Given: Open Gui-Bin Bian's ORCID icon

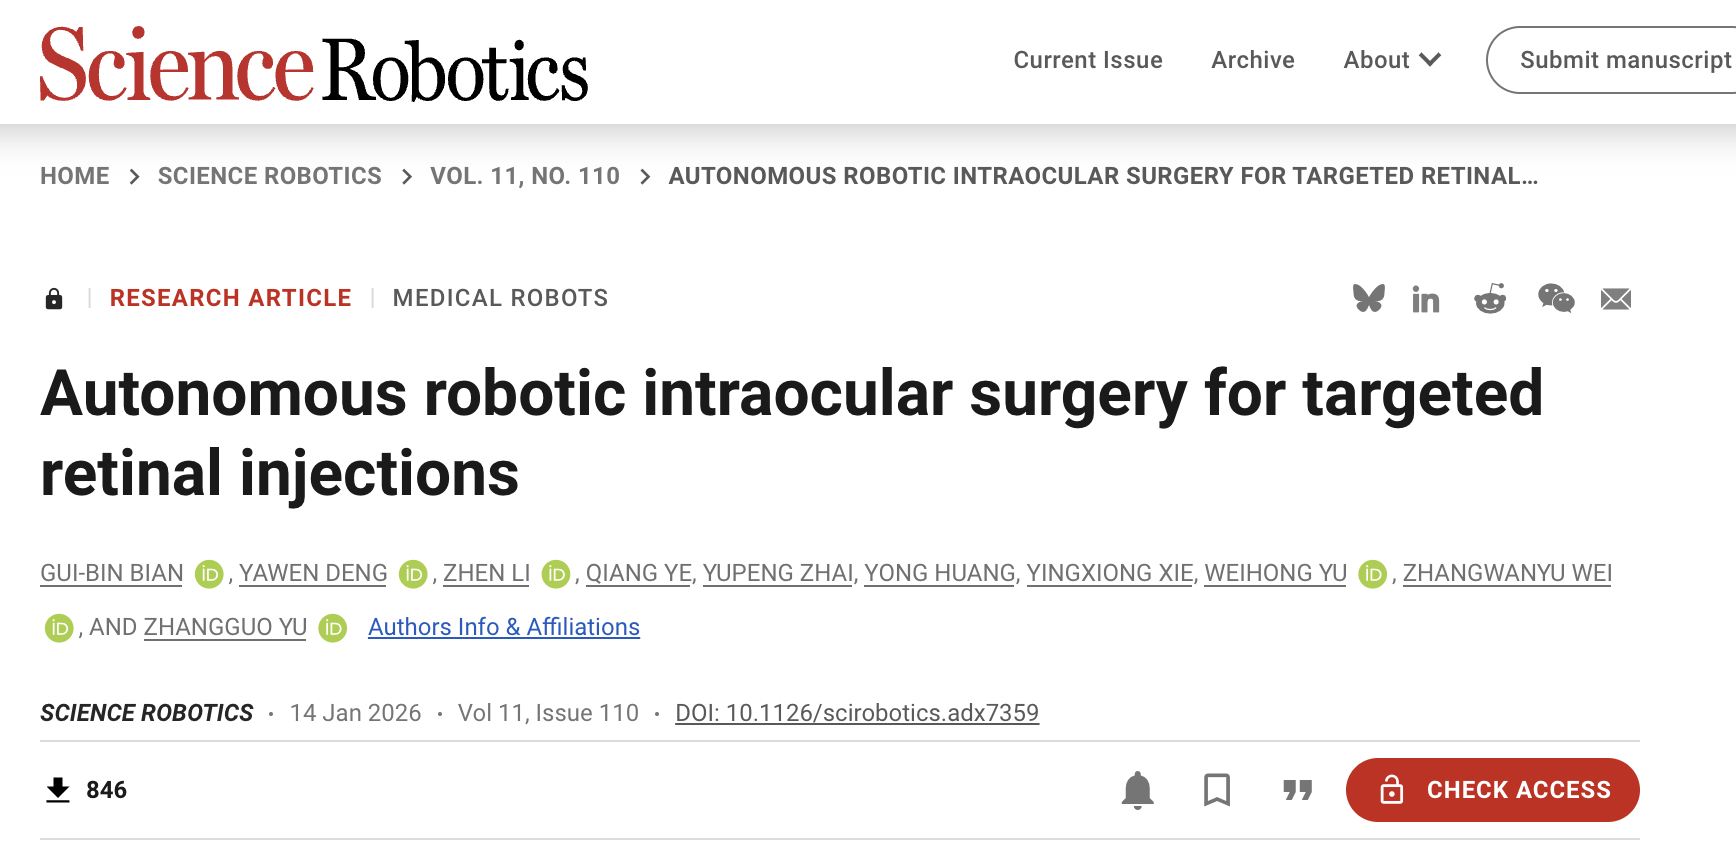Looking at the screenshot, I should click(x=209, y=574).
